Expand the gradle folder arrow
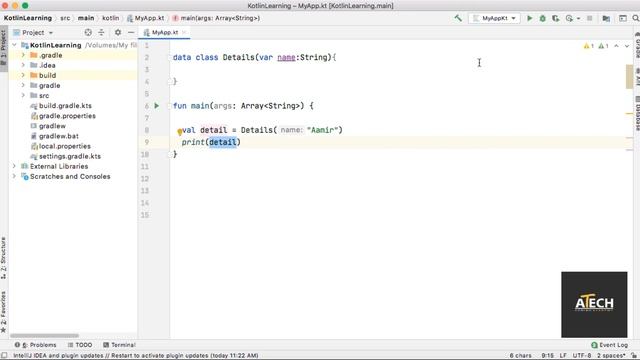 tap(23, 85)
